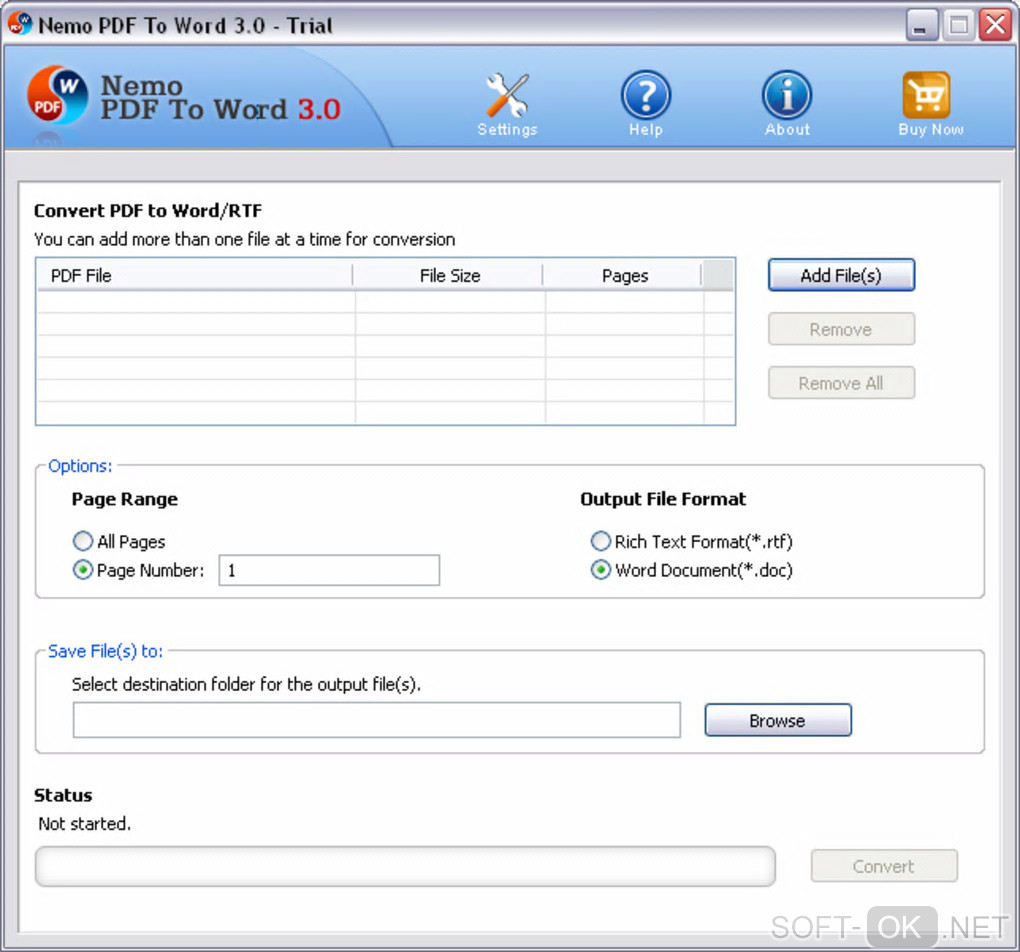Click the Add File(s) button
The width and height of the screenshot is (1020, 952).
[x=841, y=275]
